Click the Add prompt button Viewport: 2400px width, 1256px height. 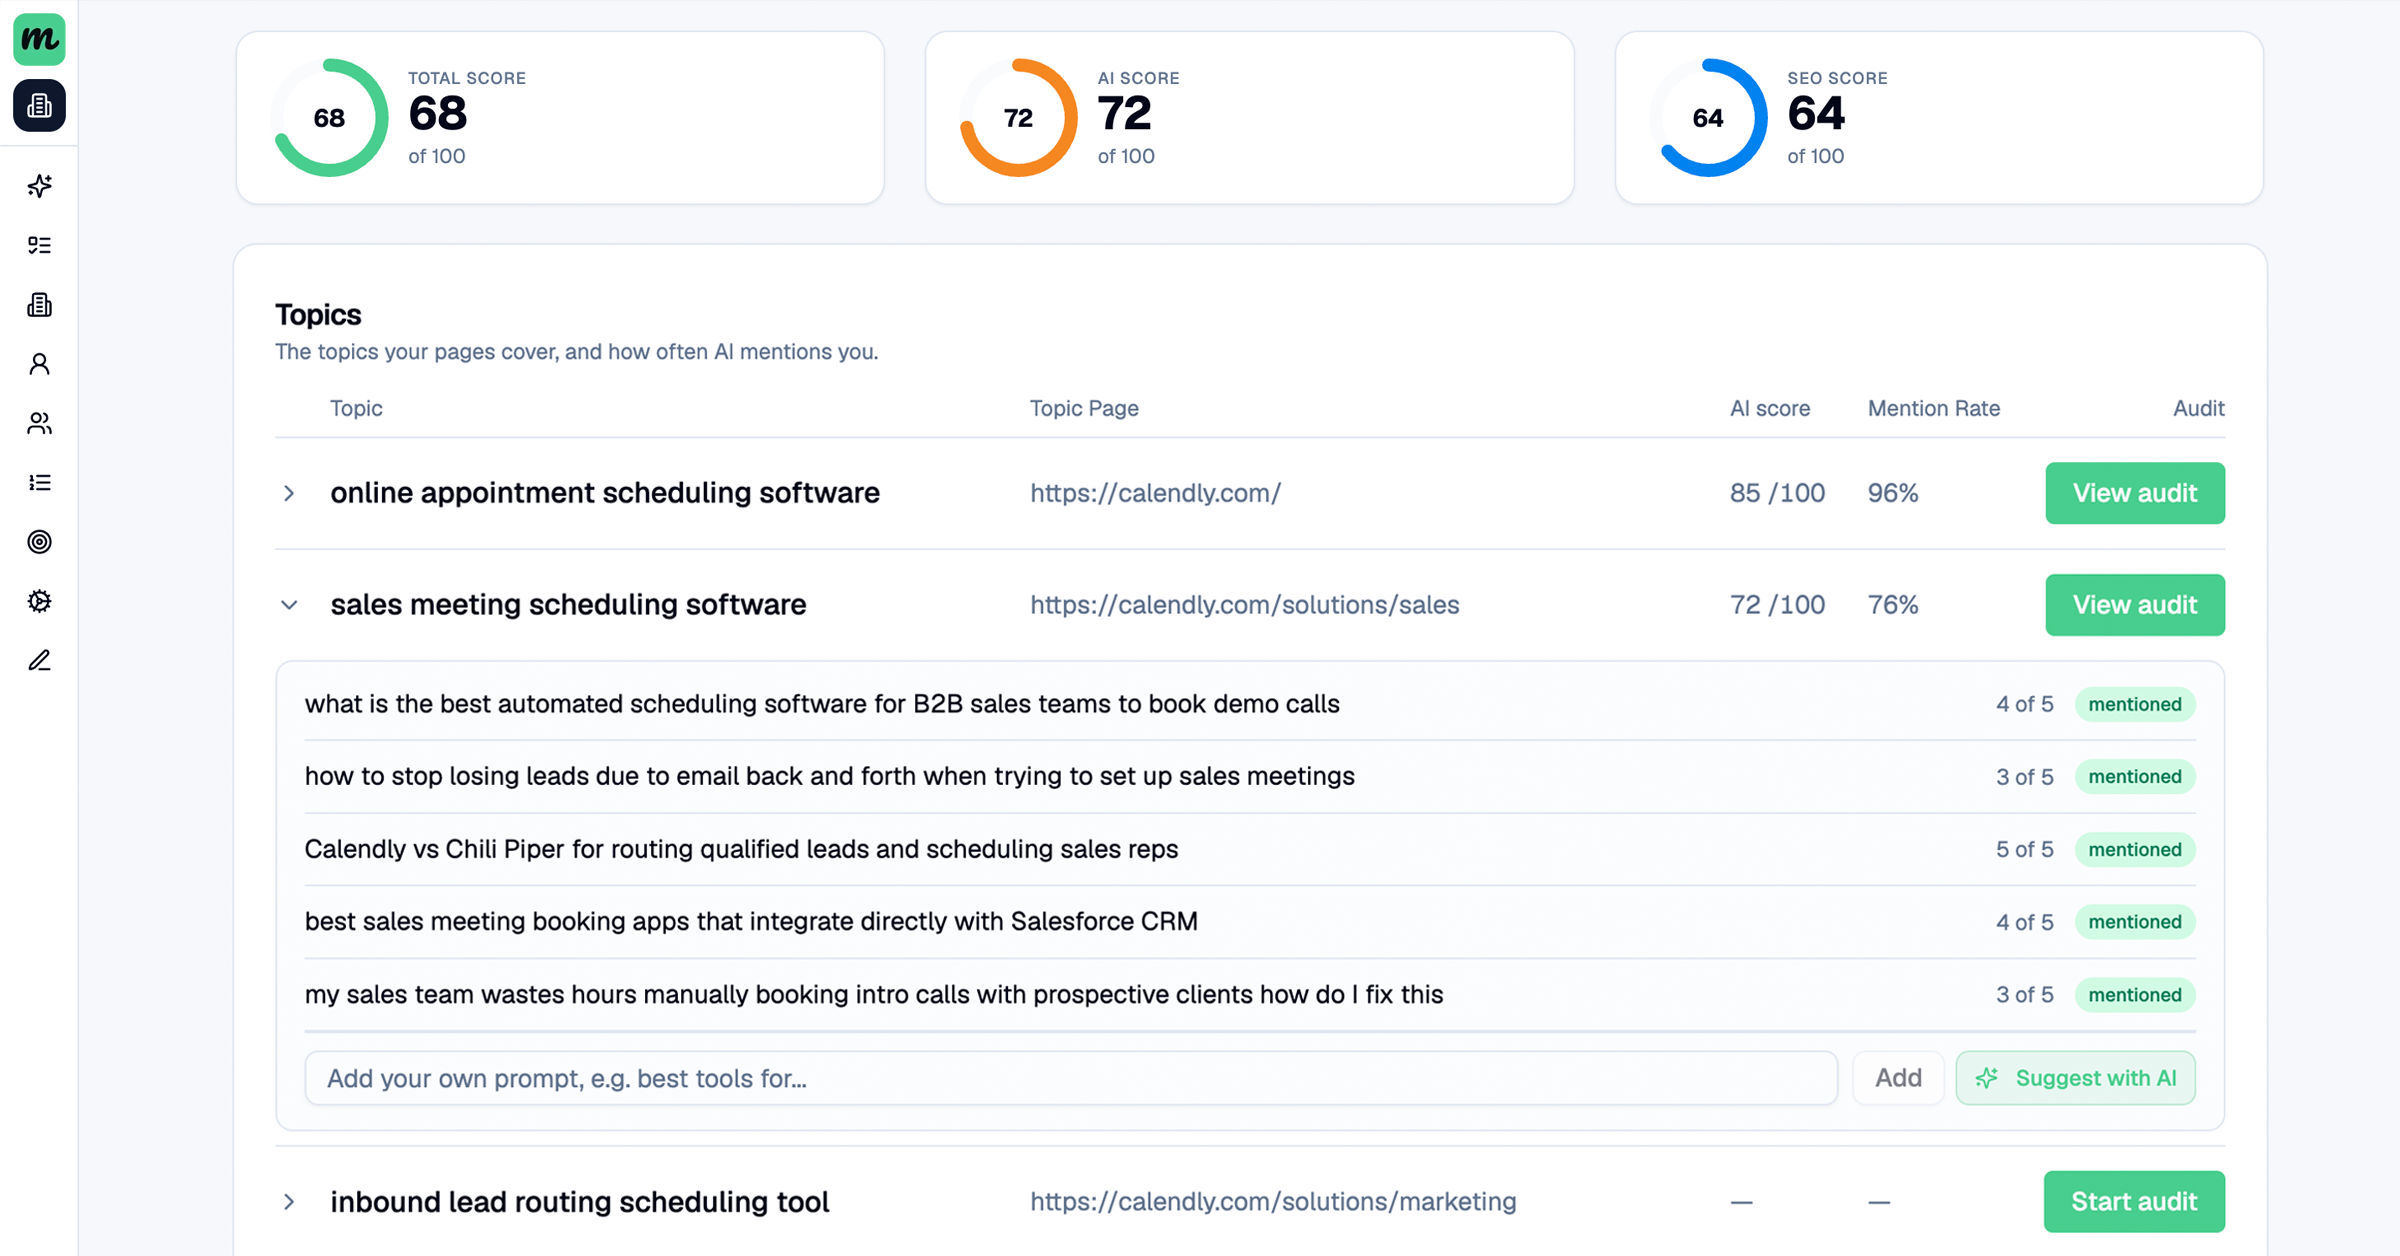[x=1898, y=1078]
